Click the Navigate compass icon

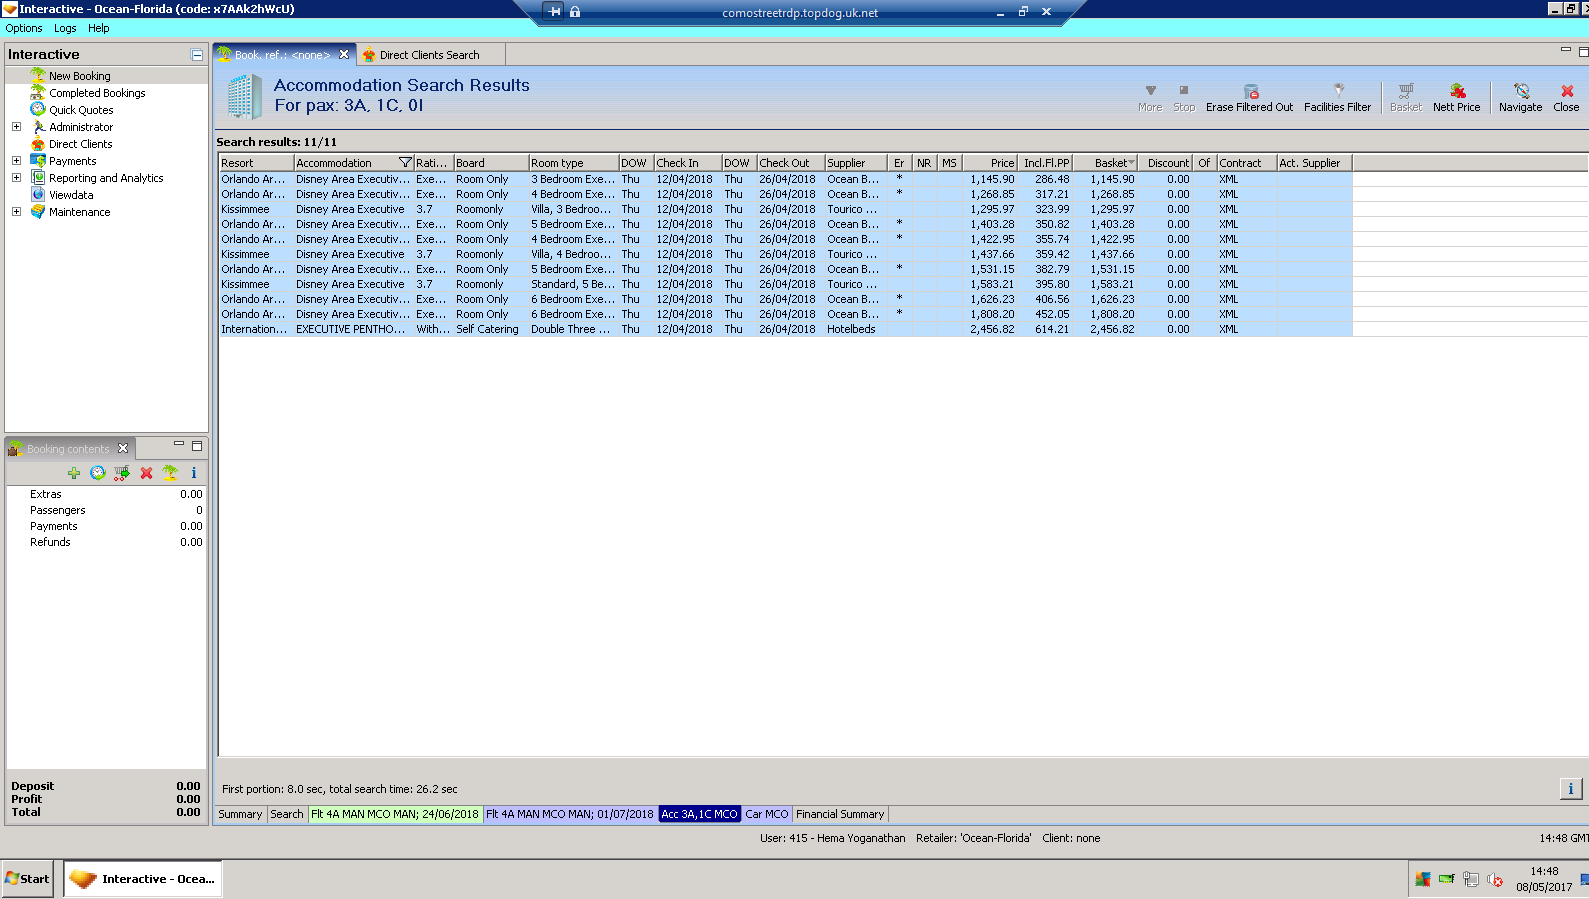[1521, 91]
